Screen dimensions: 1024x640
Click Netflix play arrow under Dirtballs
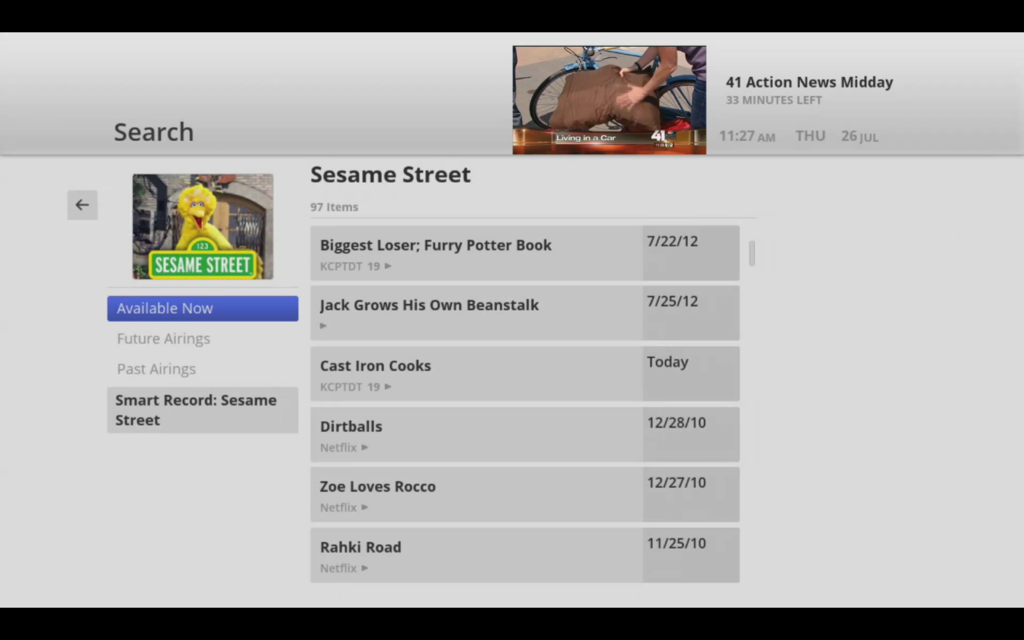[365, 448]
